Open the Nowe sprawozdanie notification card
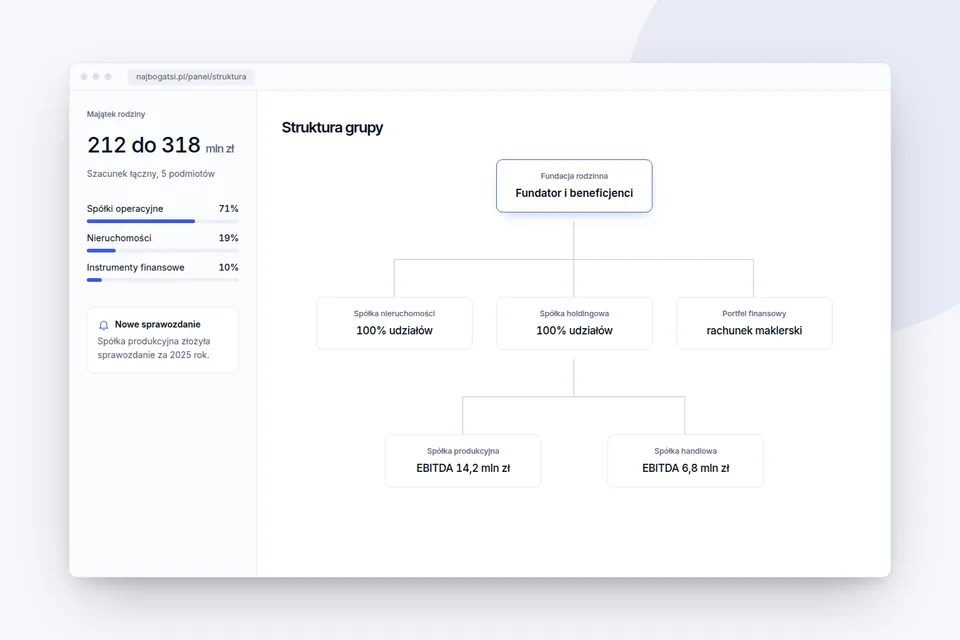The height and width of the screenshot is (640, 960). tap(162, 340)
